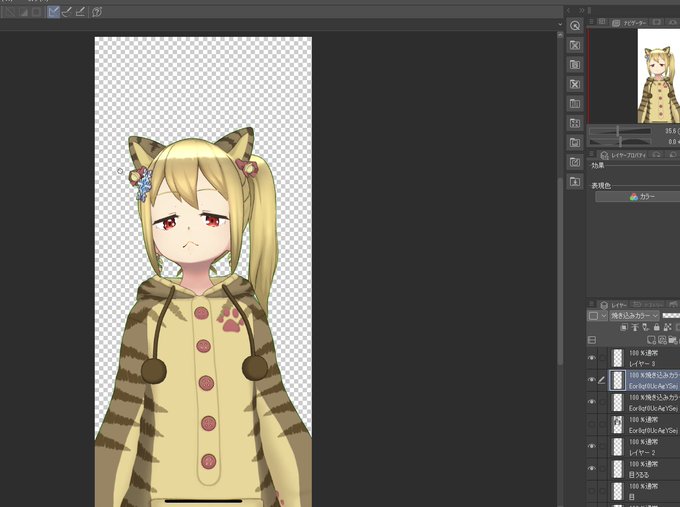Toggle the lock layer padlock icon

tap(657, 327)
